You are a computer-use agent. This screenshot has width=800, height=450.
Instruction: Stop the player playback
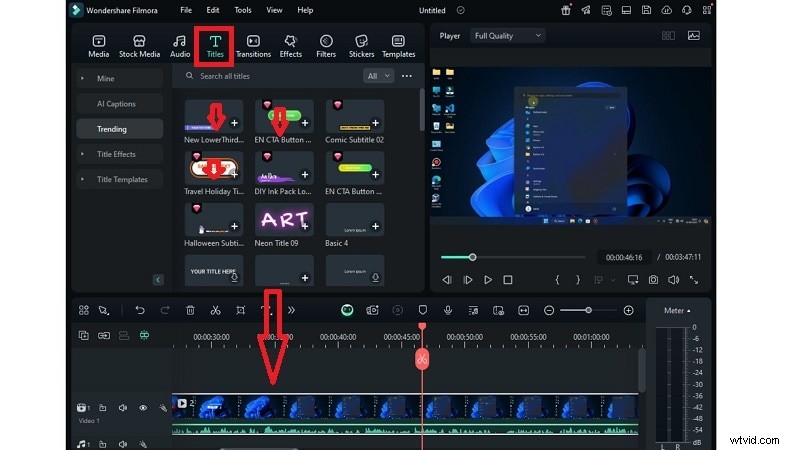point(508,280)
